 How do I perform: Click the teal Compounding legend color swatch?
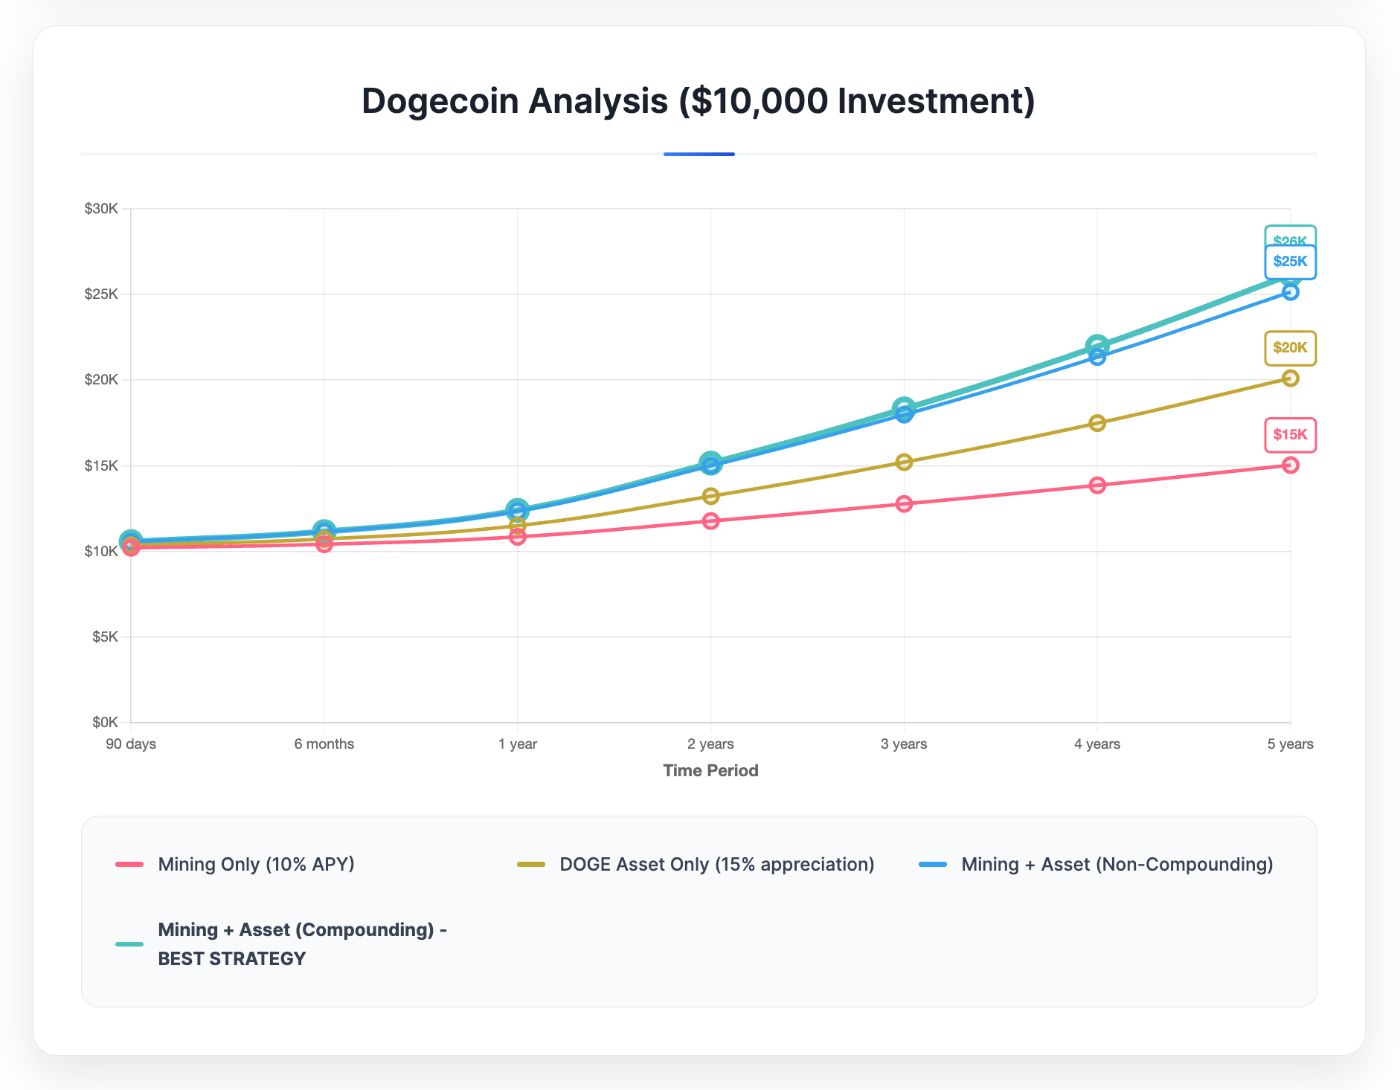(x=129, y=944)
